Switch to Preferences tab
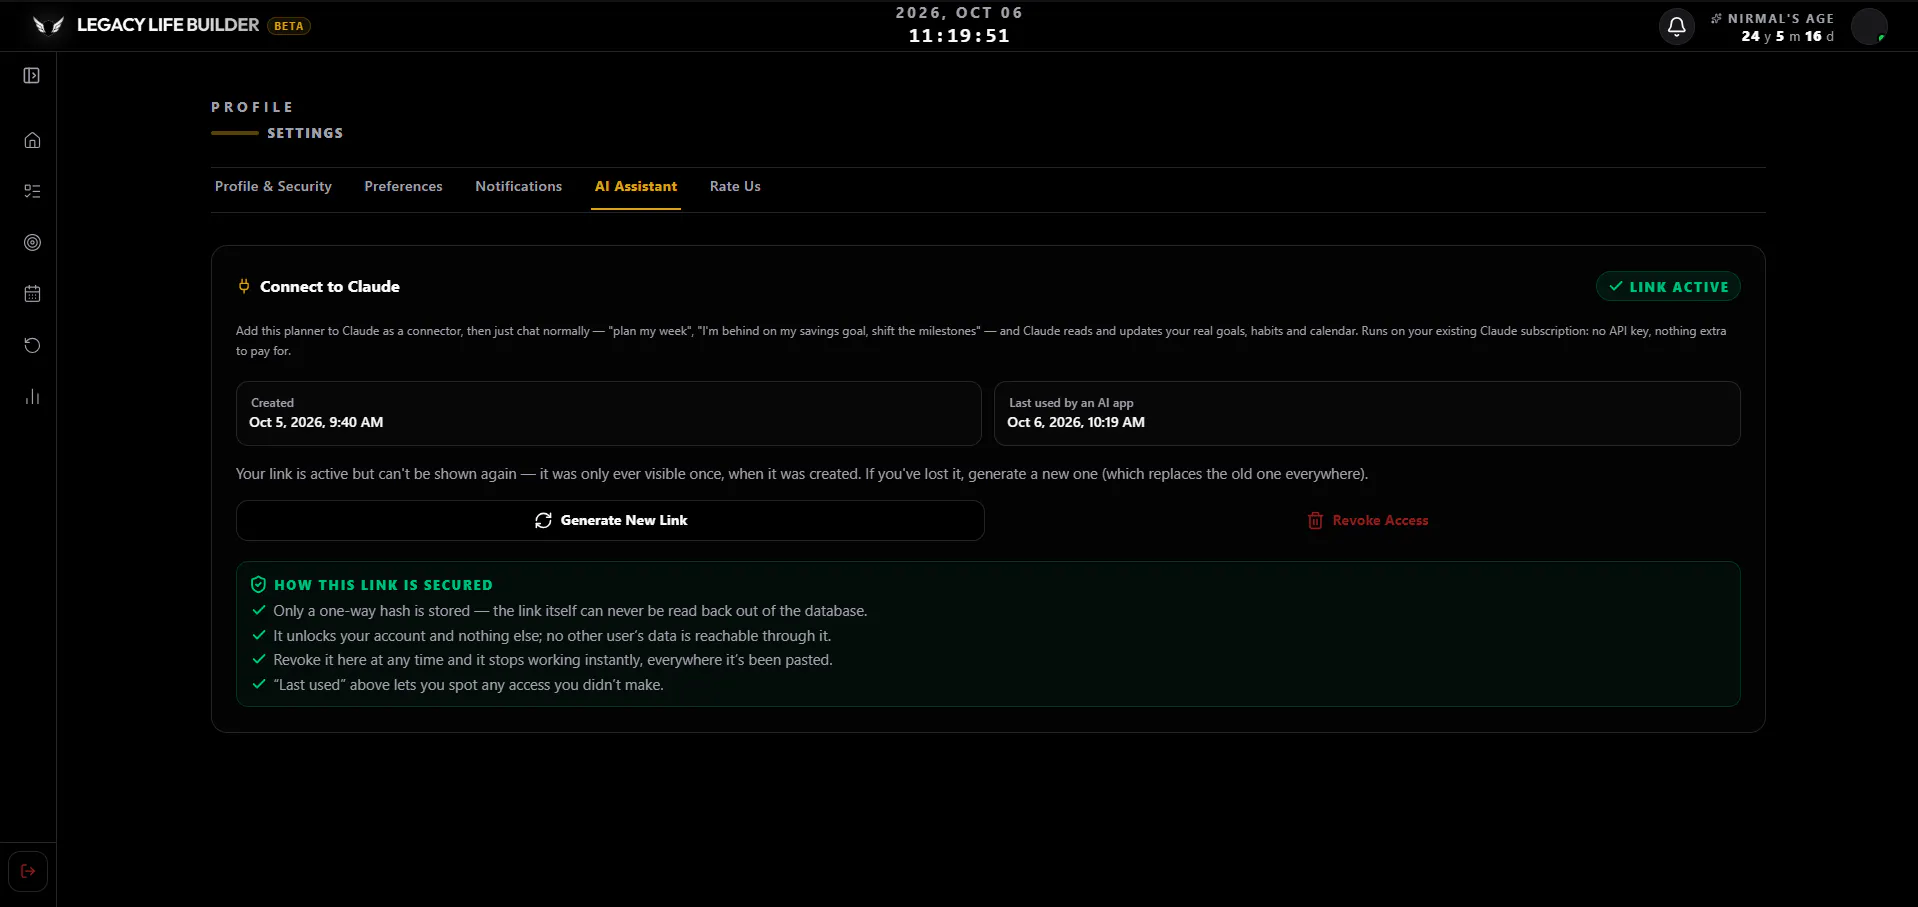 403,187
